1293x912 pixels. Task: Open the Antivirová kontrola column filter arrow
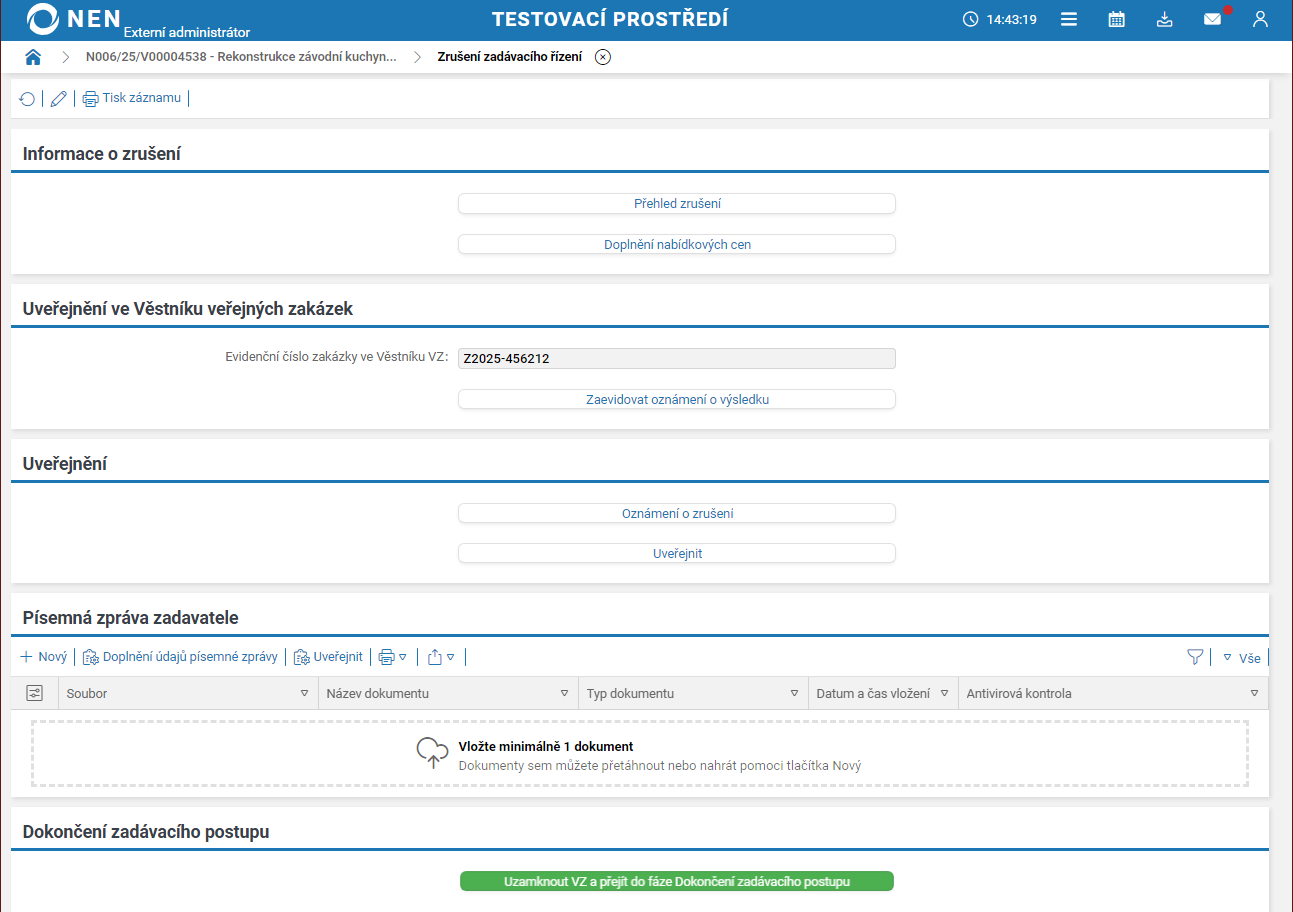[x=1255, y=693]
